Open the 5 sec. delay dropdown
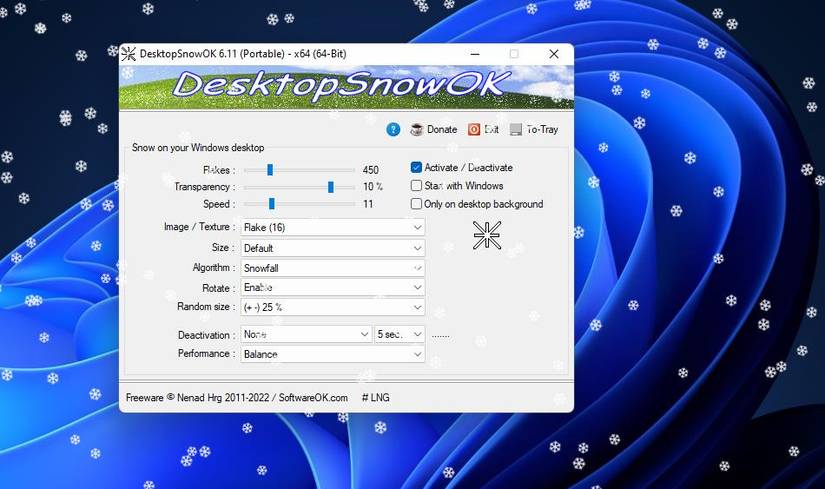 click(399, 334)
